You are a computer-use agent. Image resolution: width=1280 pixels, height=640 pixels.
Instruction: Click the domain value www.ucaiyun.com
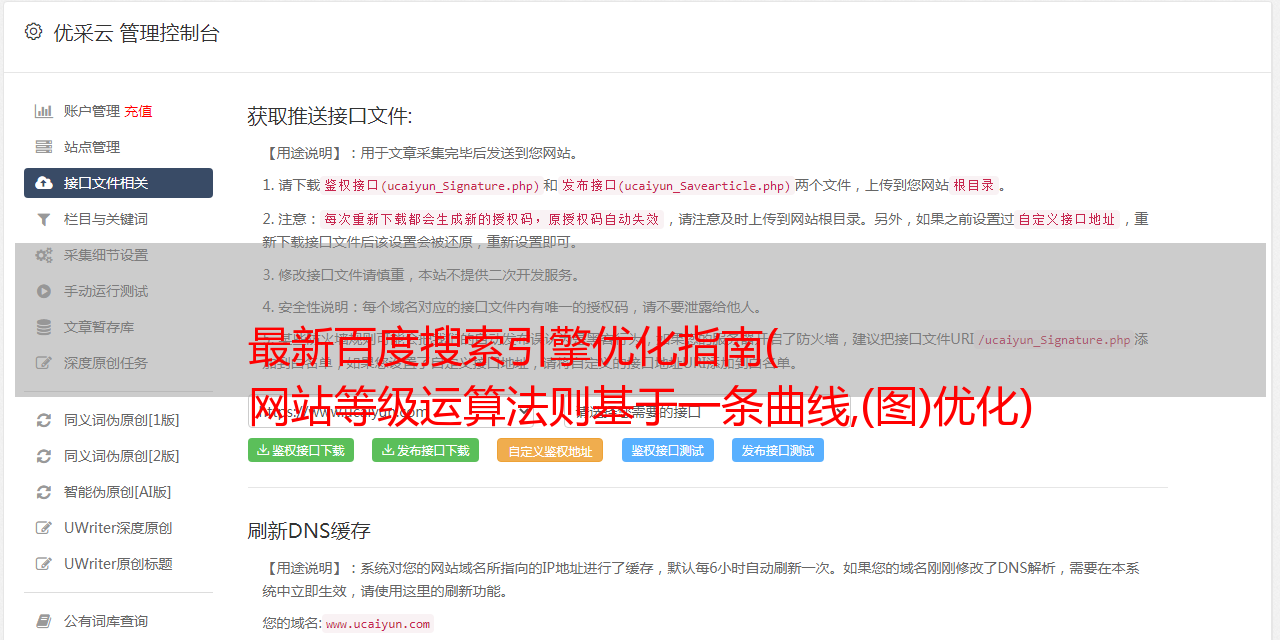[378, 624]
